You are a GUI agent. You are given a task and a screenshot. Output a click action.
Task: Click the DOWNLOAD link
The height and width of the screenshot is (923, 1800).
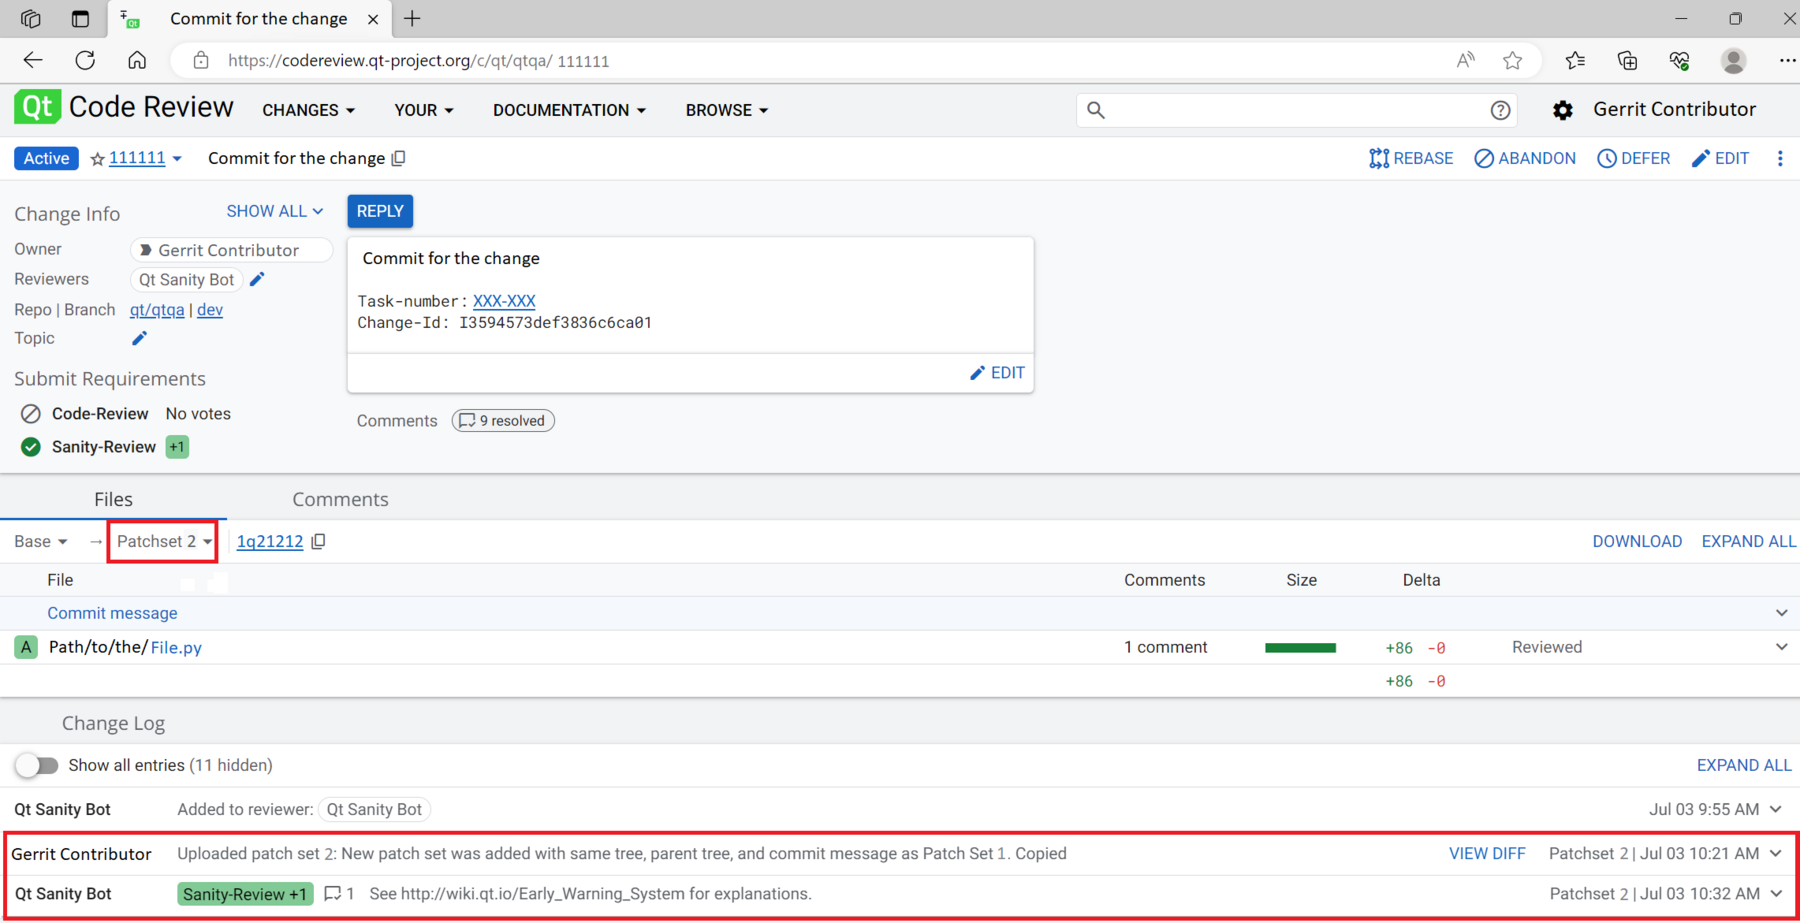tap(1637, 541)
